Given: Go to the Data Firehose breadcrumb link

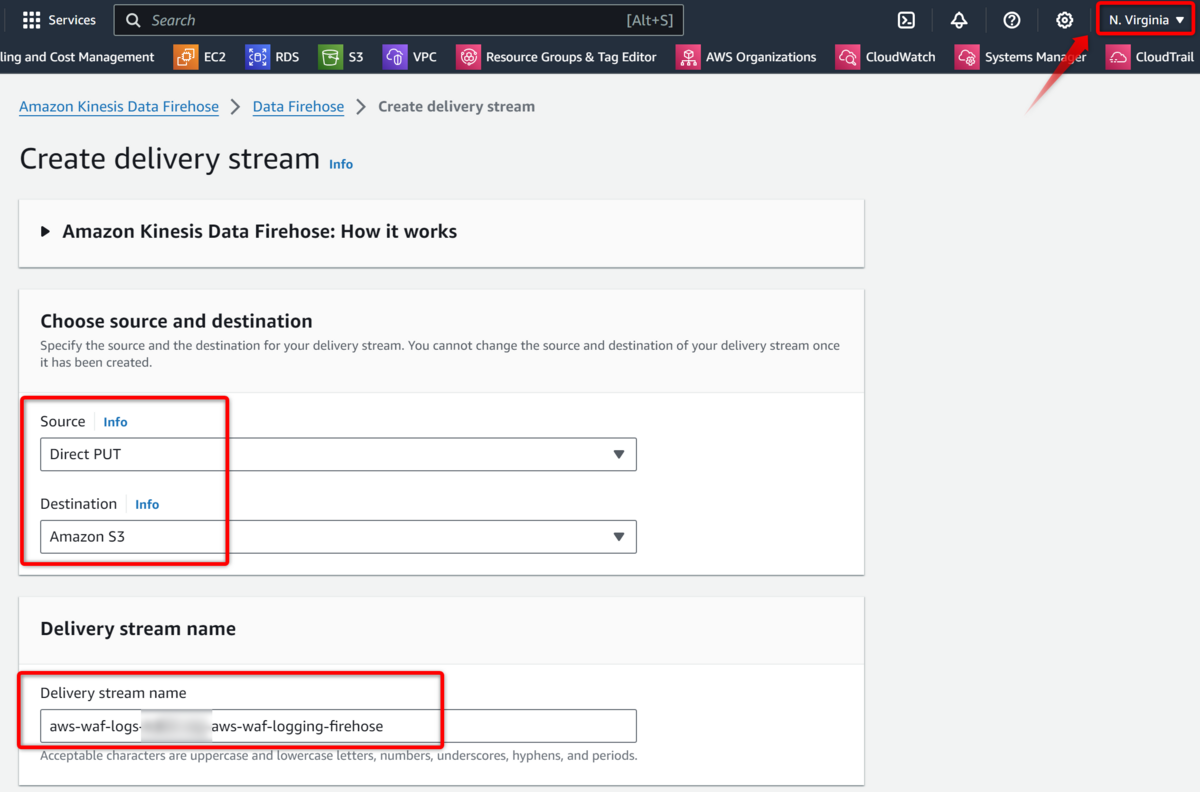Looking at the screenshot, I should (298, 107).
